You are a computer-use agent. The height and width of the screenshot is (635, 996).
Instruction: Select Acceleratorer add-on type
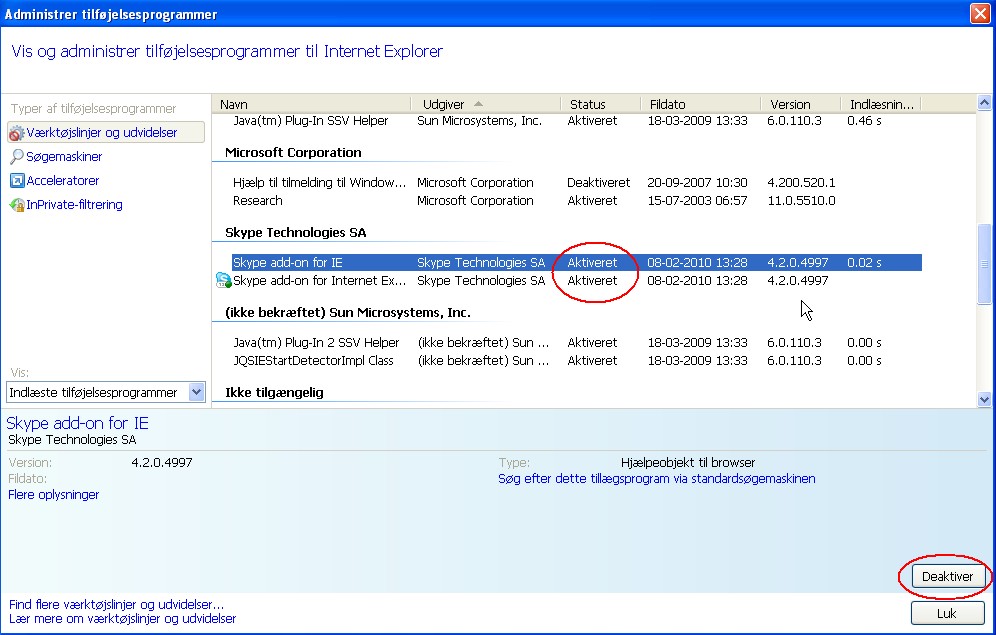click(62, 180)
